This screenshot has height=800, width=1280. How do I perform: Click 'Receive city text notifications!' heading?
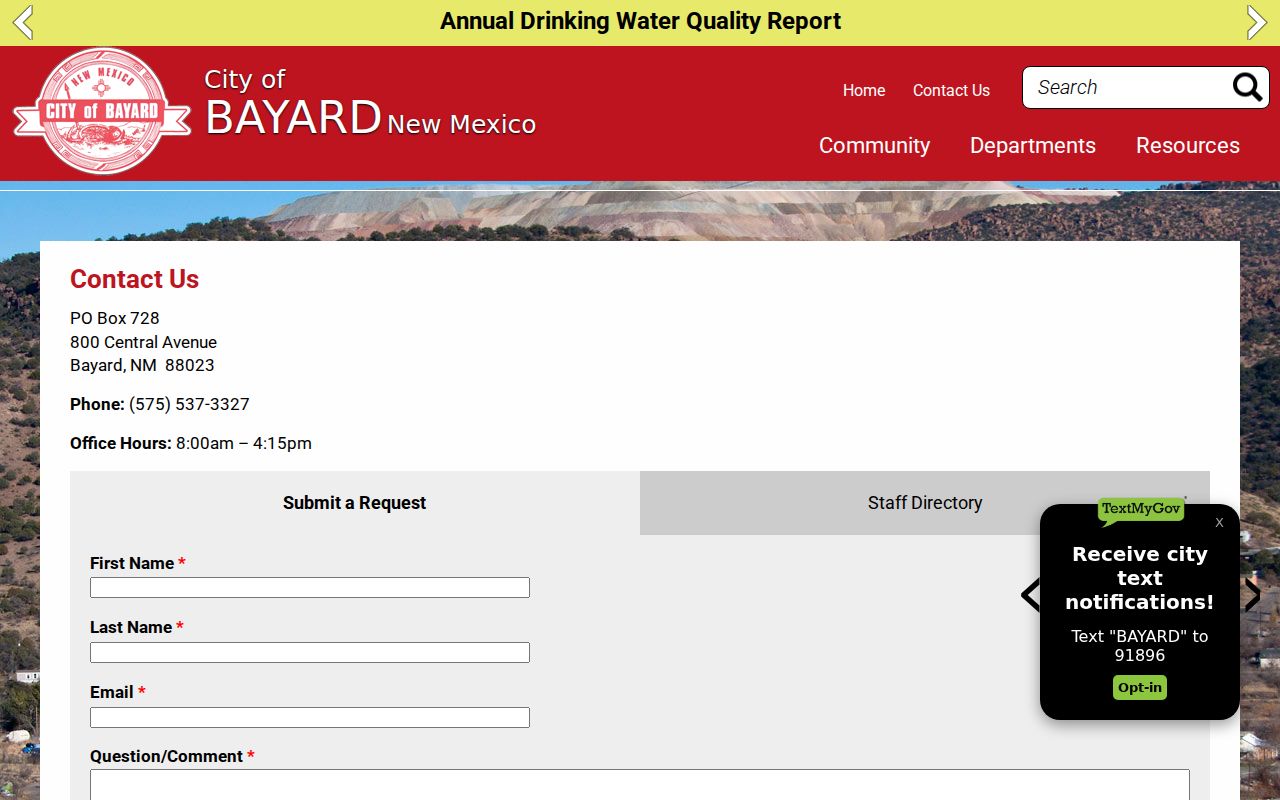pyautogui.click(x=1140, y=578)
